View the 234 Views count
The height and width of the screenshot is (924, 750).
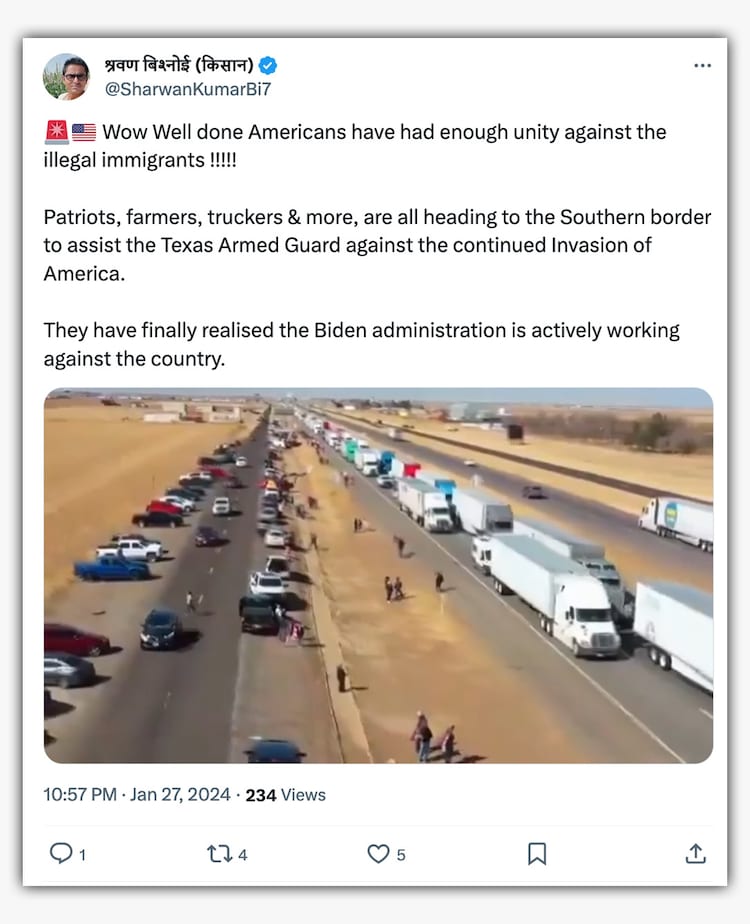click(x=285, y=795)
